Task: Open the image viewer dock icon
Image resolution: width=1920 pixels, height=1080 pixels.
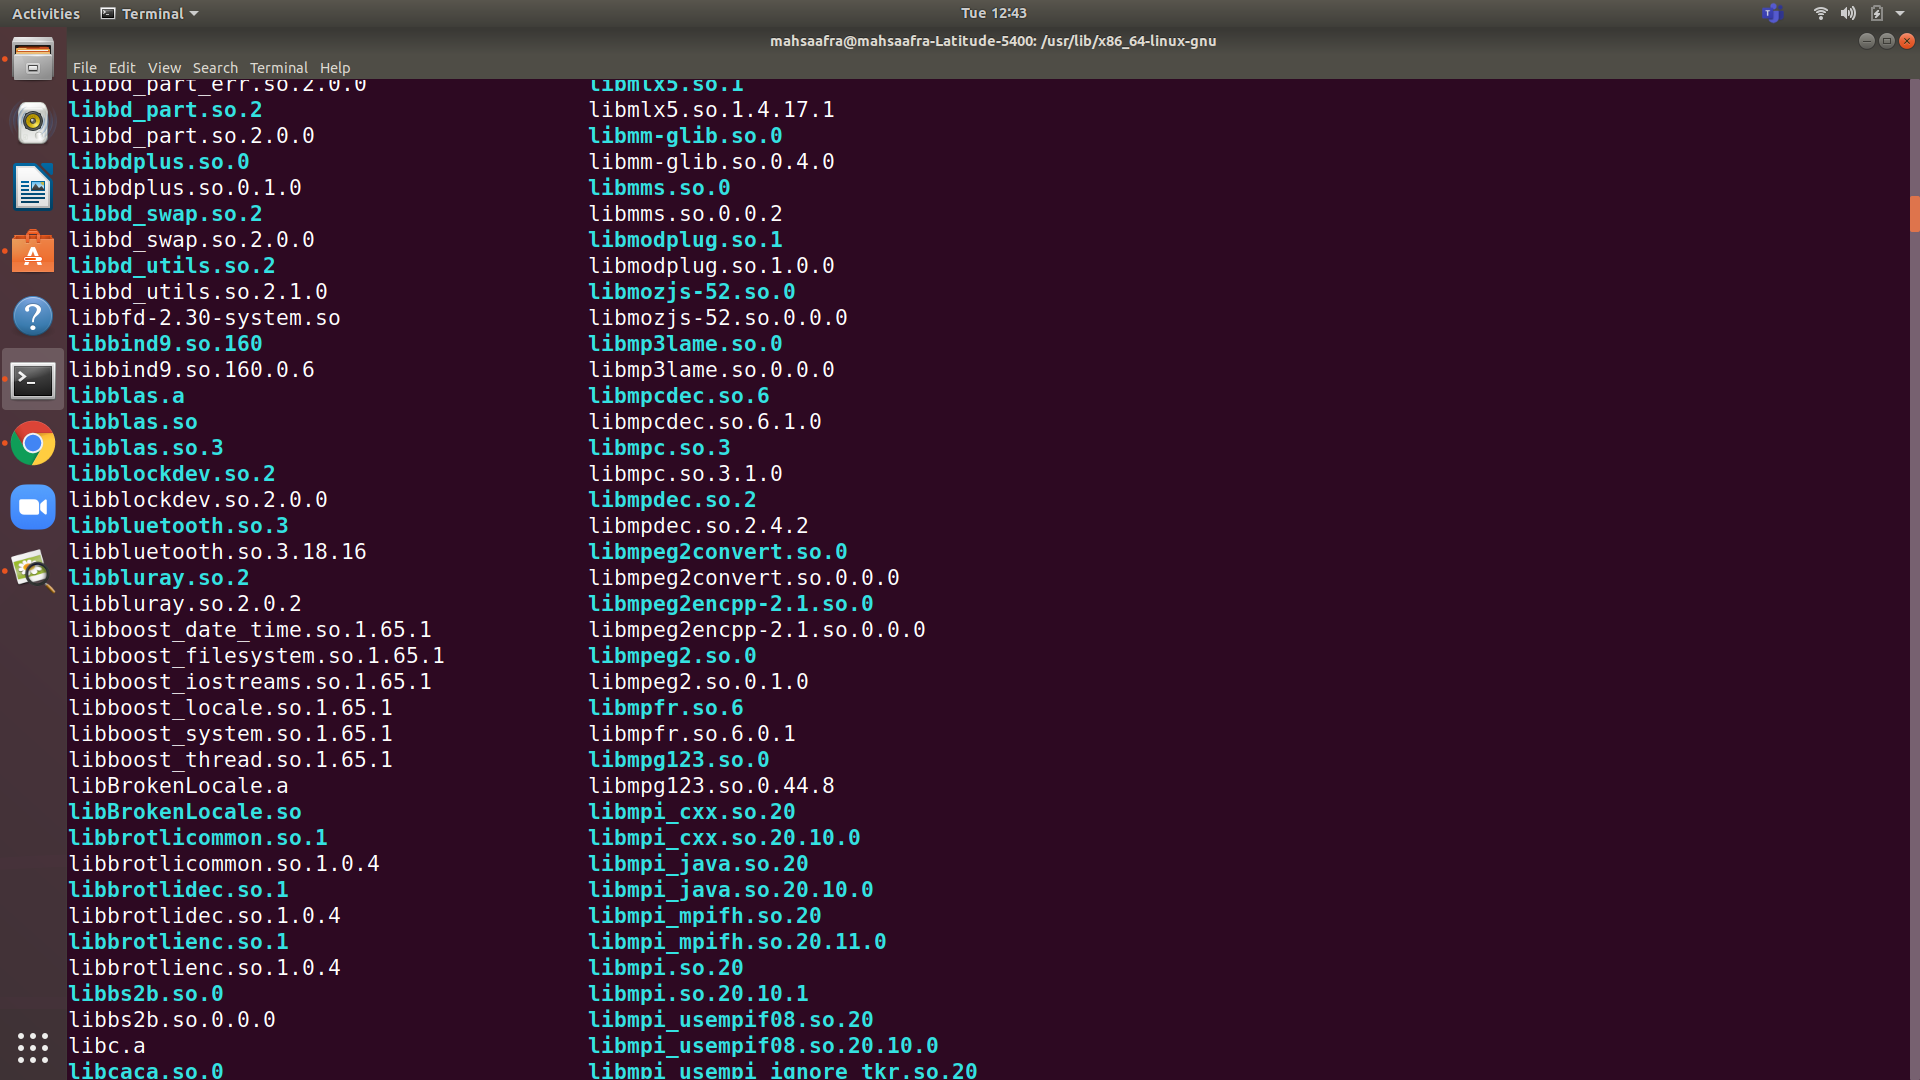Action: click(x=33, y=572)
